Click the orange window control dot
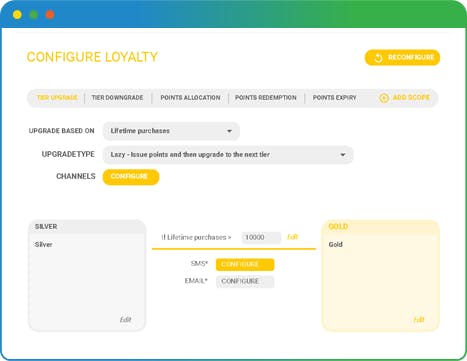467x361 pixels. tap(50, 15)
